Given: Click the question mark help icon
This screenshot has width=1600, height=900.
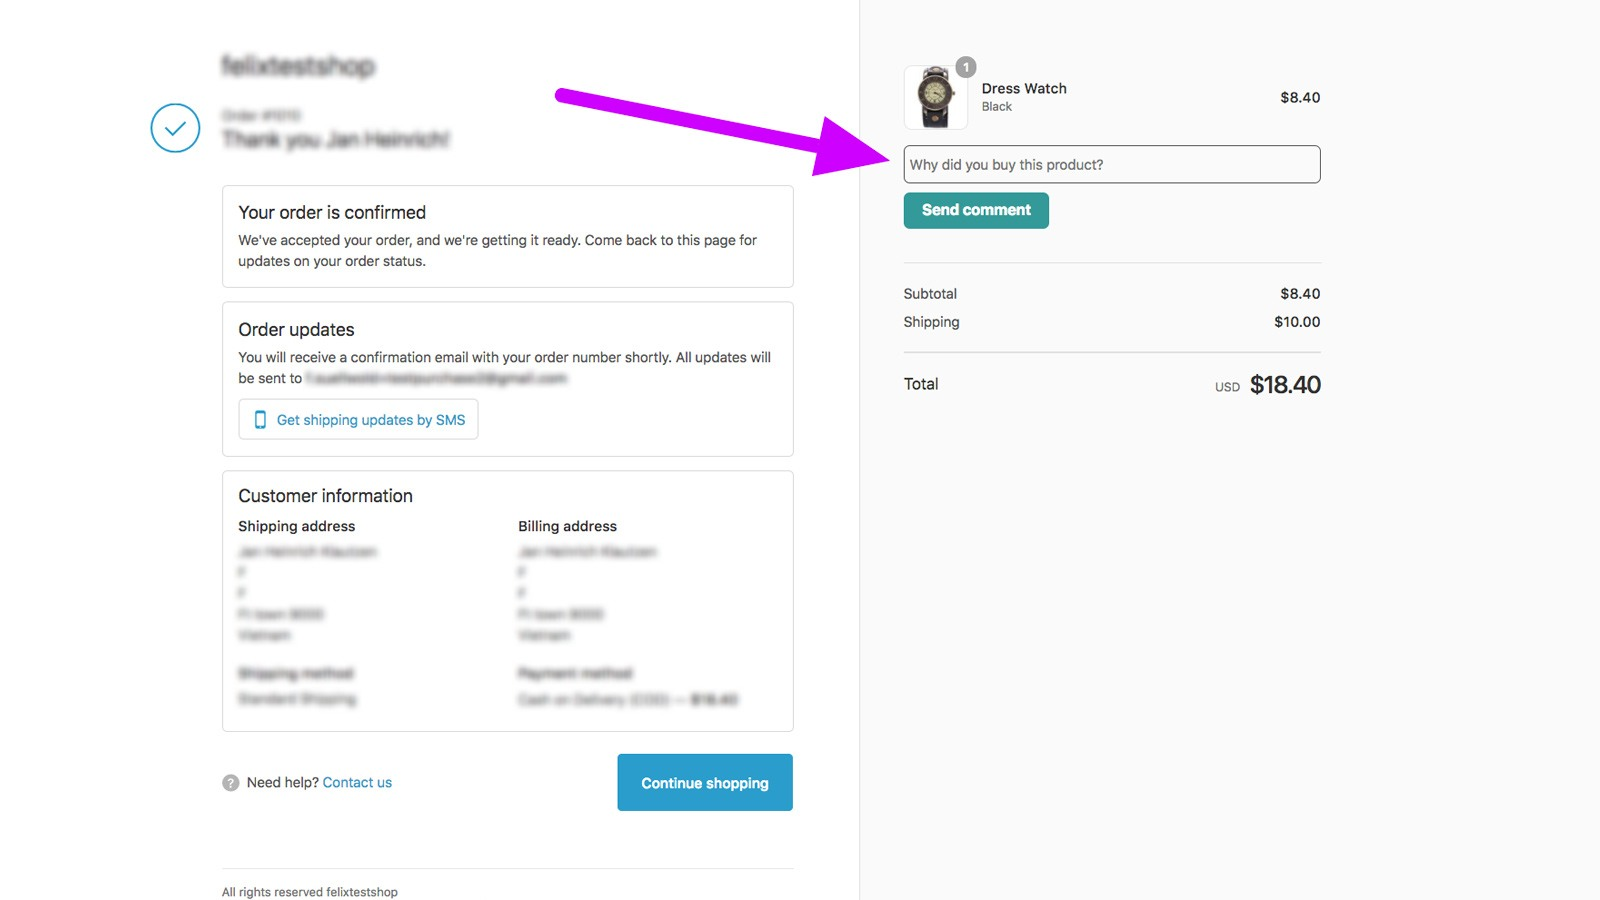Looking at the screenshot, I should coord(231,783).
